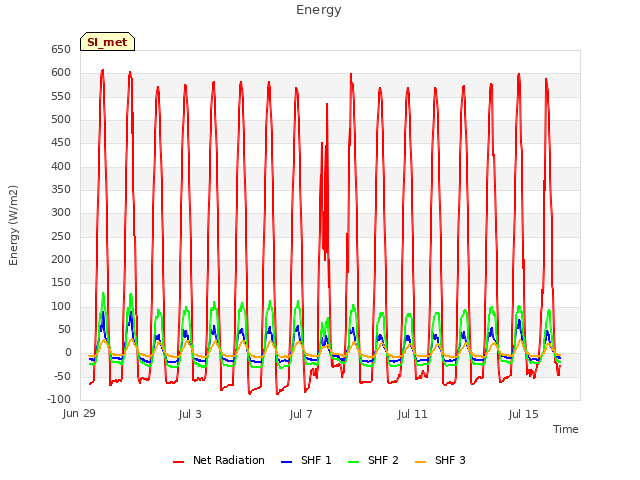The image size is (640, 480).
Task: Click the Jul 11 tick label
Action: pyautogui.click(x=412, y=414)
